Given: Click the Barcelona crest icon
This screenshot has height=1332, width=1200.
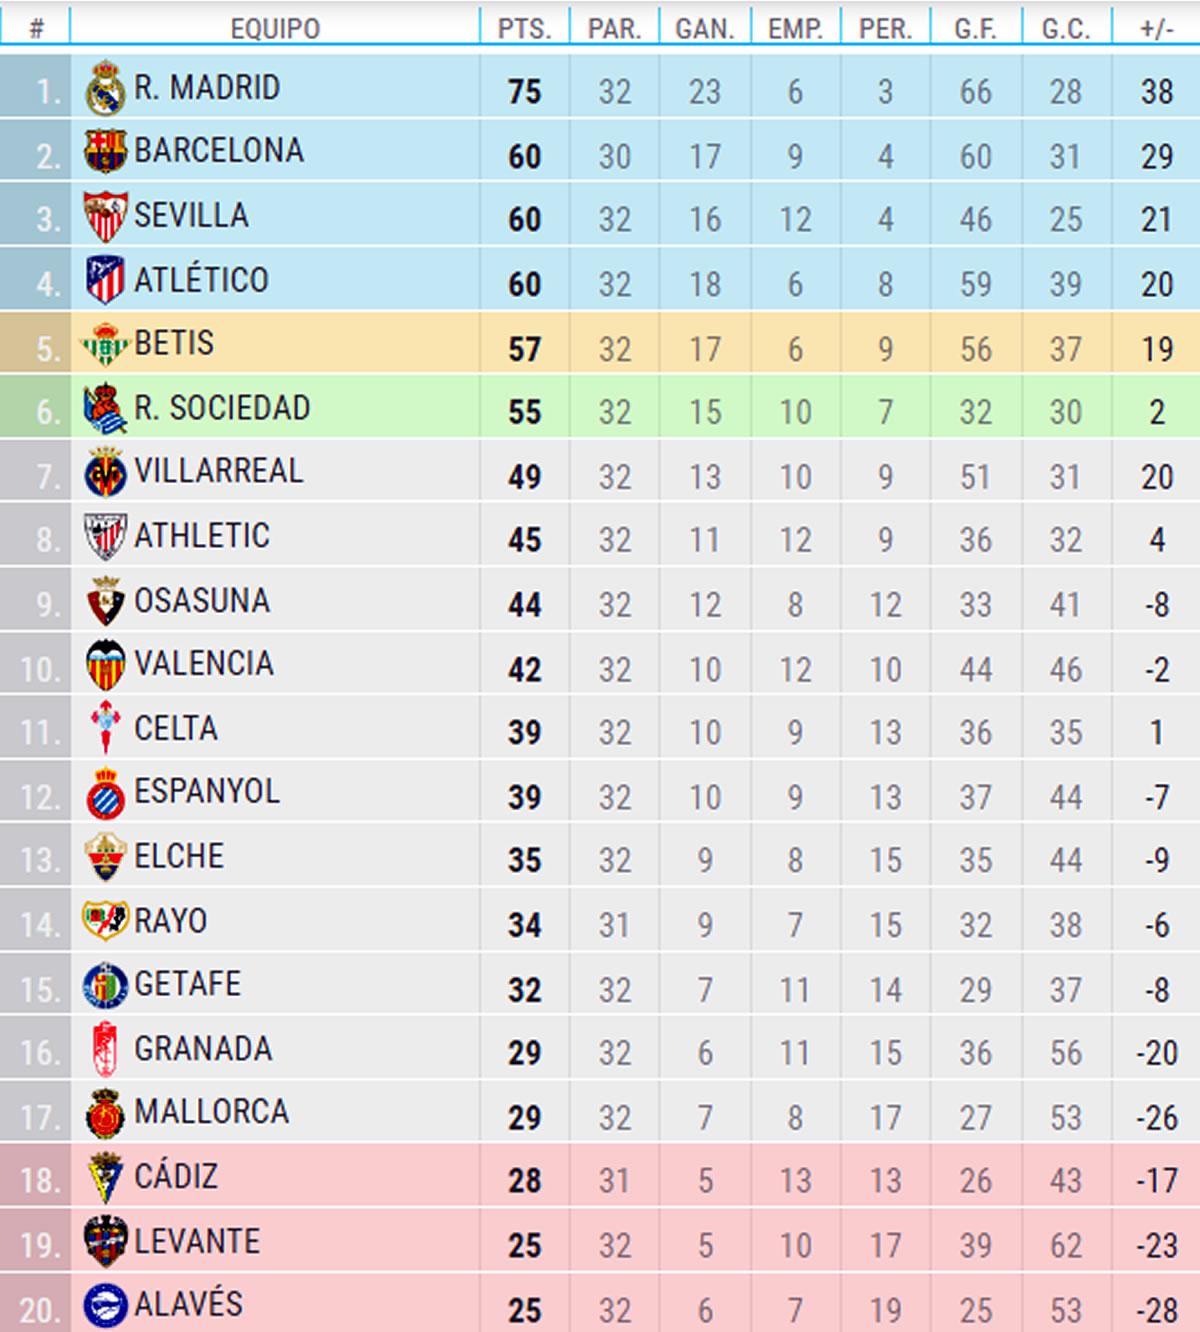Looking at the screenshot, I should click(105, 152).
